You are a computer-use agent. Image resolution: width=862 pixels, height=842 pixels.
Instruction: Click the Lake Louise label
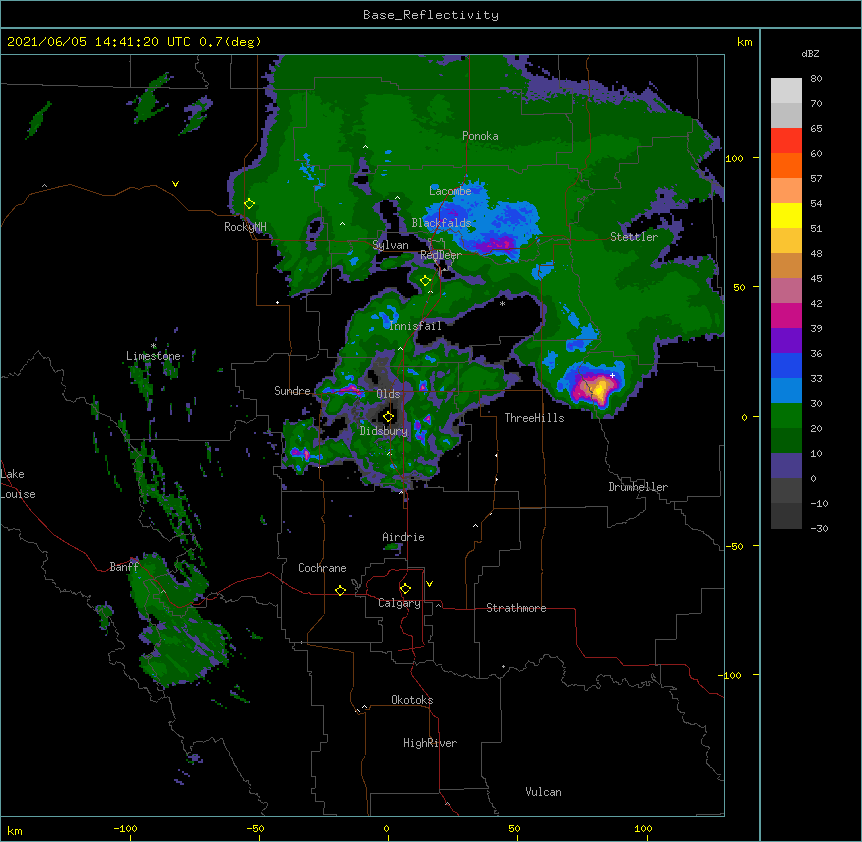[16, 484]
